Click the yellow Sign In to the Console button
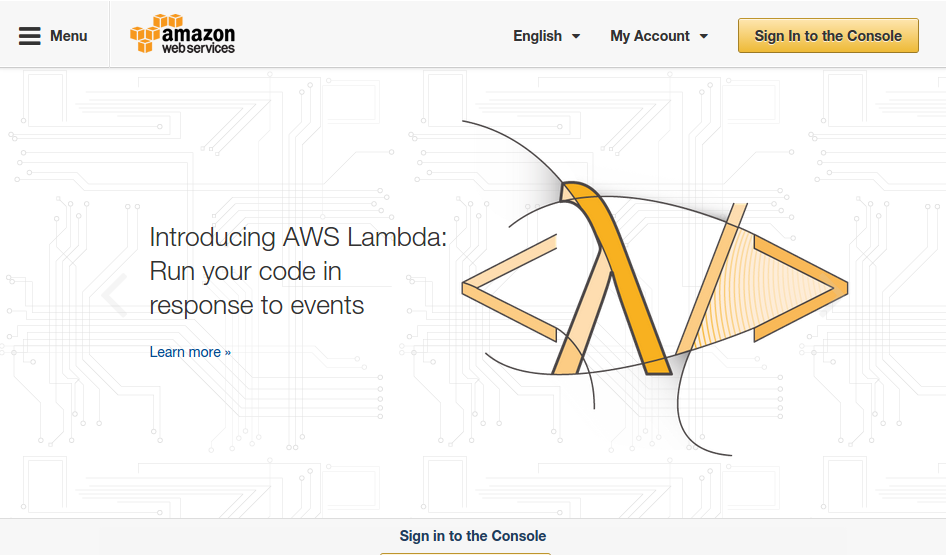The height and width of the screenshot is (555, 946). [828, 36]
